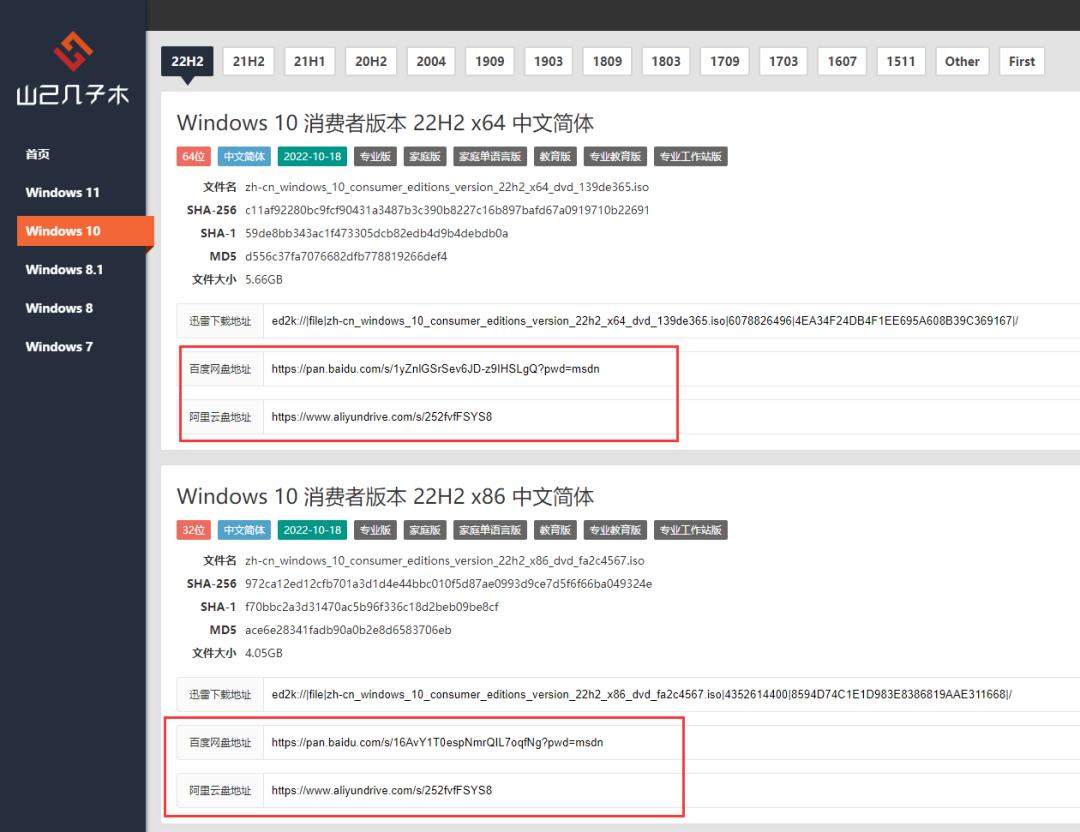Select Windows 10 in the sidebar

pos(85,231)
